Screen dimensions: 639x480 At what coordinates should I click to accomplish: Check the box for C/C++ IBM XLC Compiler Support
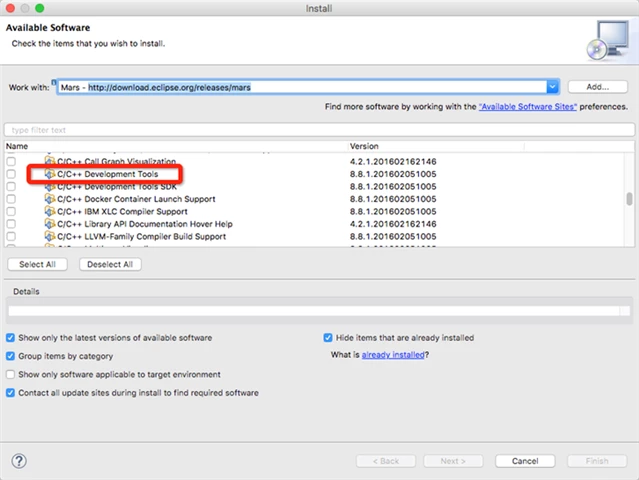coord(11,211)
